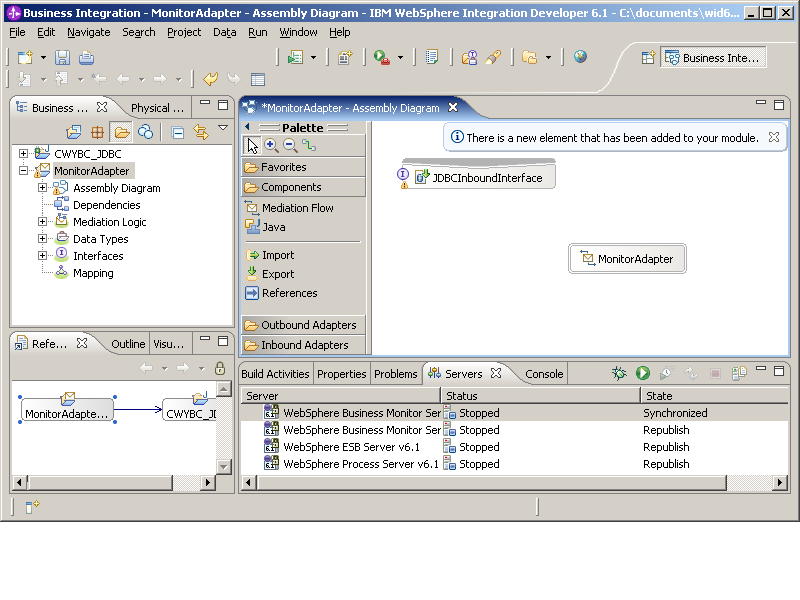Open the Outbound Adapters palette drawer
Viewport: 800px width, 600px height.
(x=304, y=325)
